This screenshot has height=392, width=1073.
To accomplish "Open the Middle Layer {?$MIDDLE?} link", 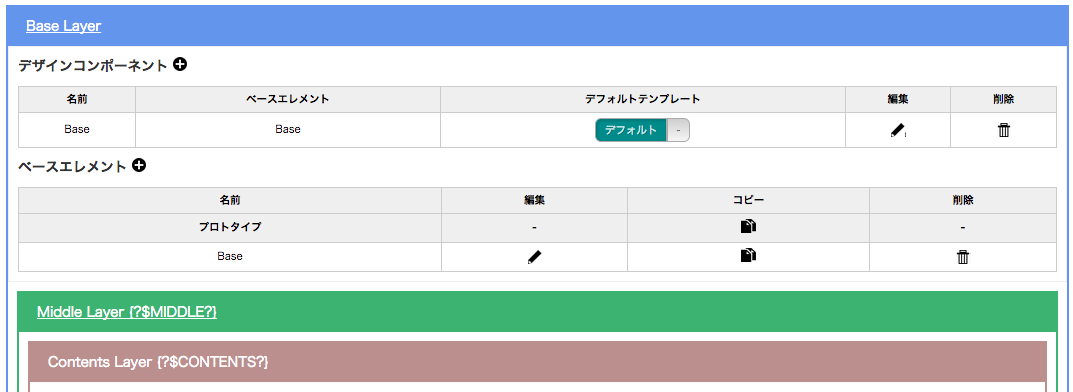I will pos(127,312).
